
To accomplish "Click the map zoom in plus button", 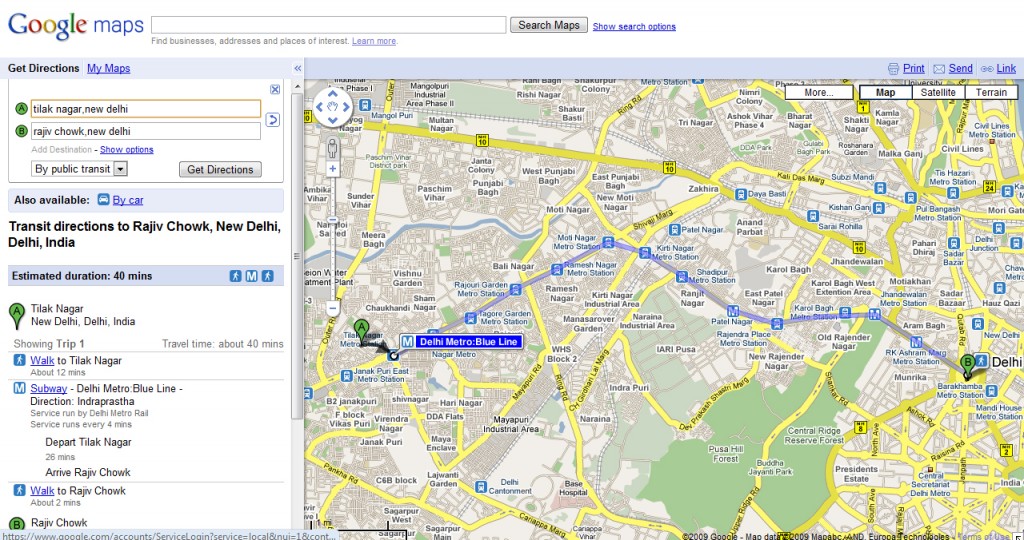I will pos(333,170).
